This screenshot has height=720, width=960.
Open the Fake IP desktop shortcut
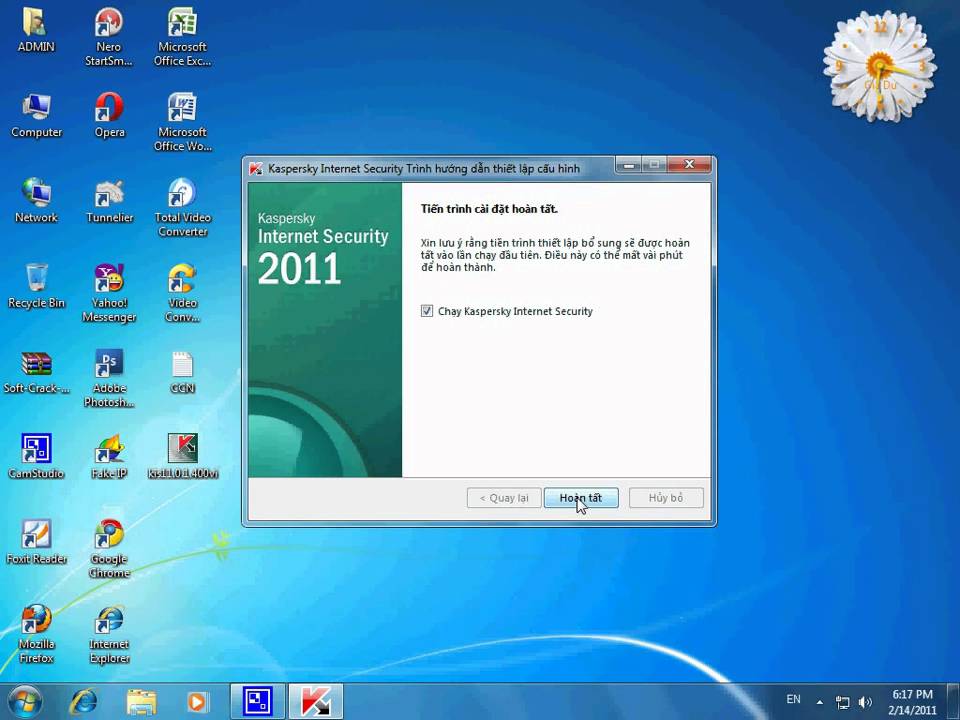[109, 456]
